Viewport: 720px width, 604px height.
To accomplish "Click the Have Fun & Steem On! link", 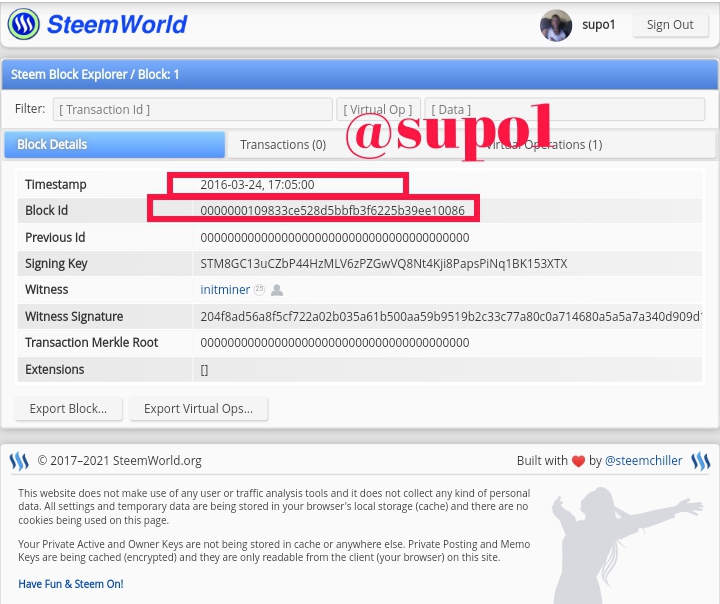I will click(71, 584).
